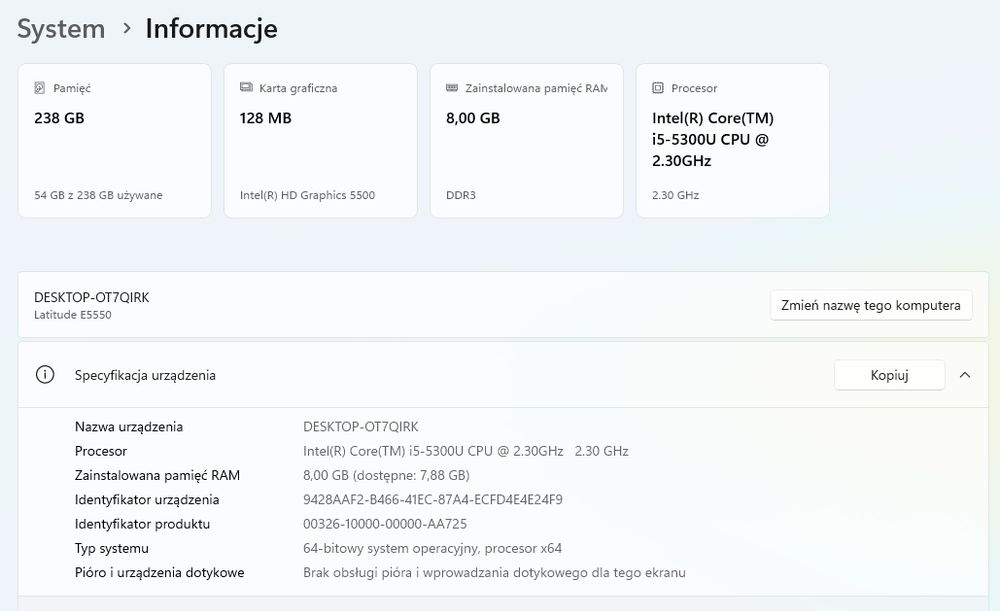Click the Kopiuj button
The height and width of the screenshot is (611, 1000).
click(x=889, y=375)
